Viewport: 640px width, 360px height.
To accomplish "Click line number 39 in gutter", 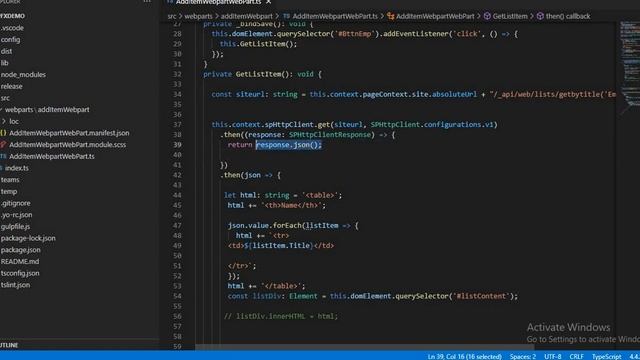I will [177, 145].
